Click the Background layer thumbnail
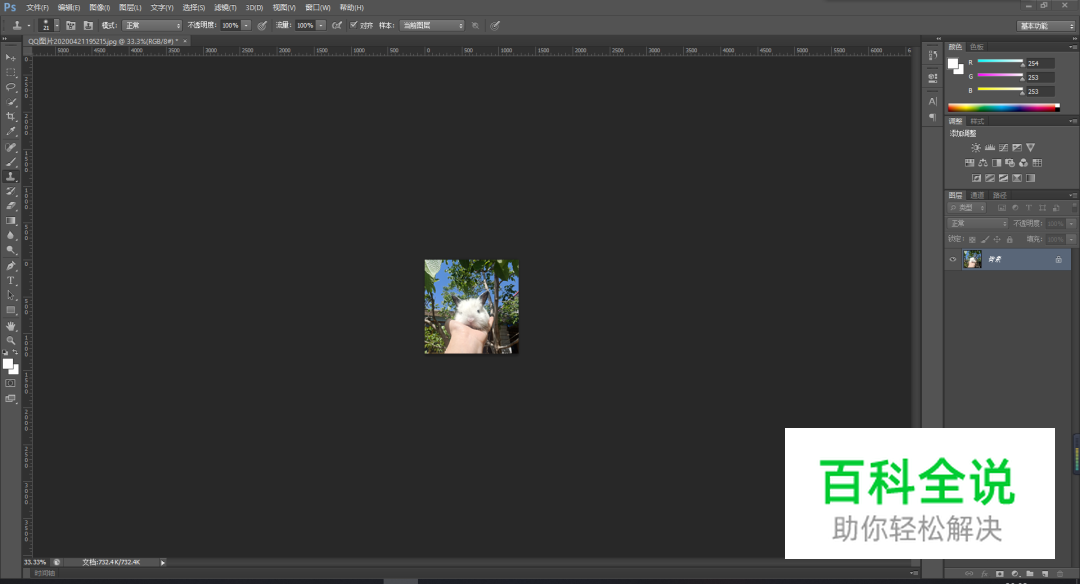 pos(972,260)
